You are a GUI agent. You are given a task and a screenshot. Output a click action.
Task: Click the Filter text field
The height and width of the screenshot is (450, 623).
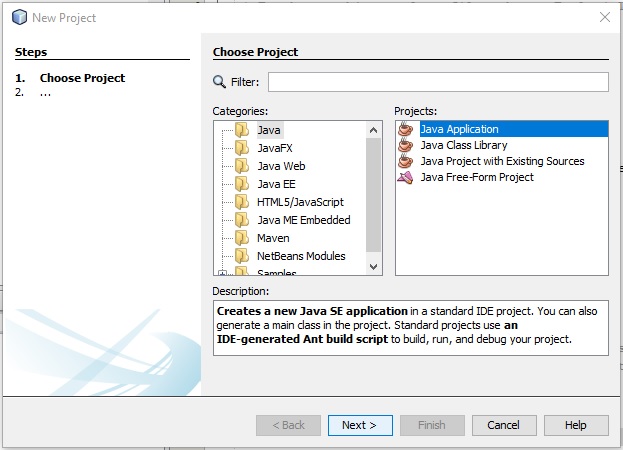[x=438, y=82]
